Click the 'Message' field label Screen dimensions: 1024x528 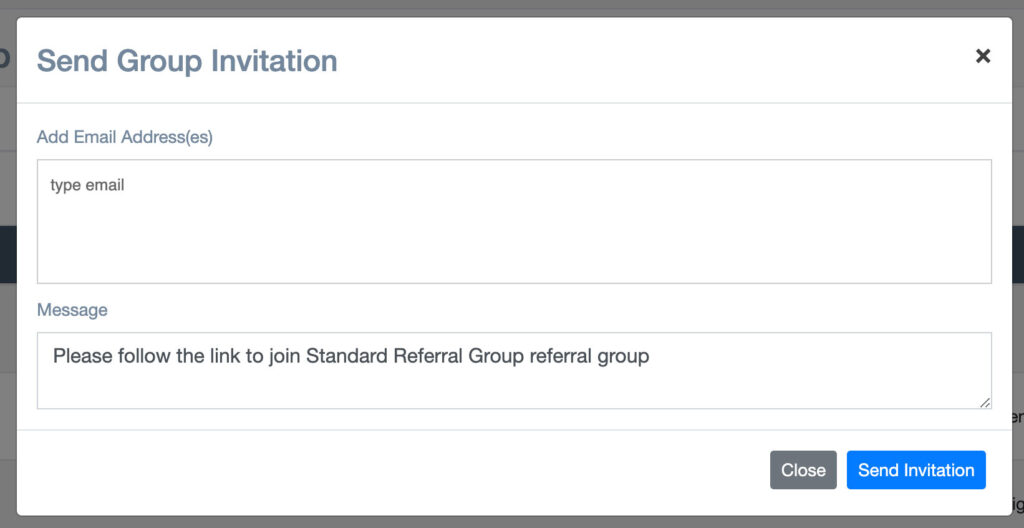click(x=72, y=310)
